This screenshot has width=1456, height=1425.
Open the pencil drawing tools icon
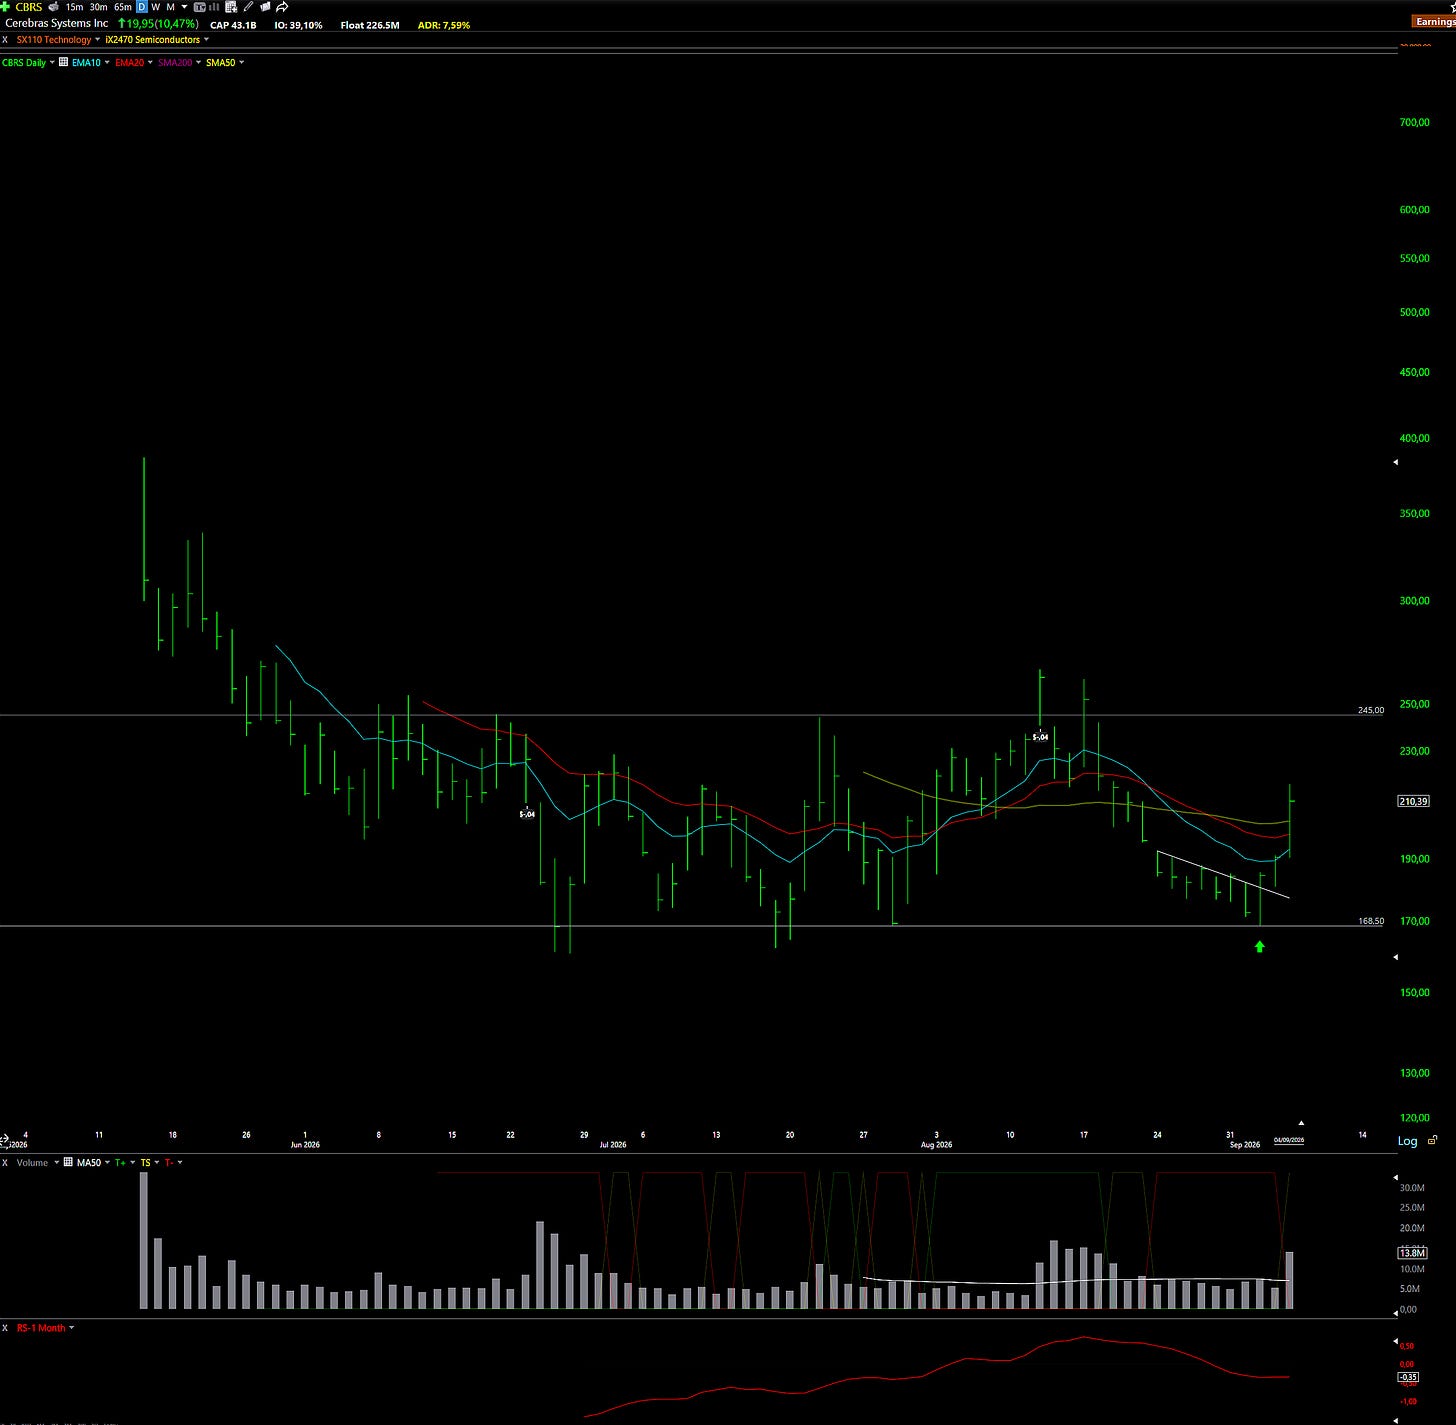[x=248, y=7]
